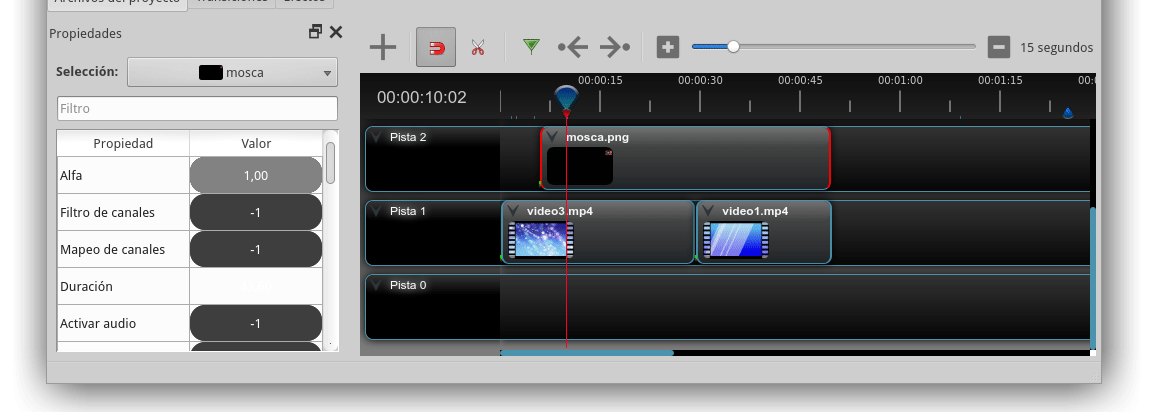Open the Pista 2 track menu arrow
The height and width of the screenshot is (412, 1166).
pos(376,137)
